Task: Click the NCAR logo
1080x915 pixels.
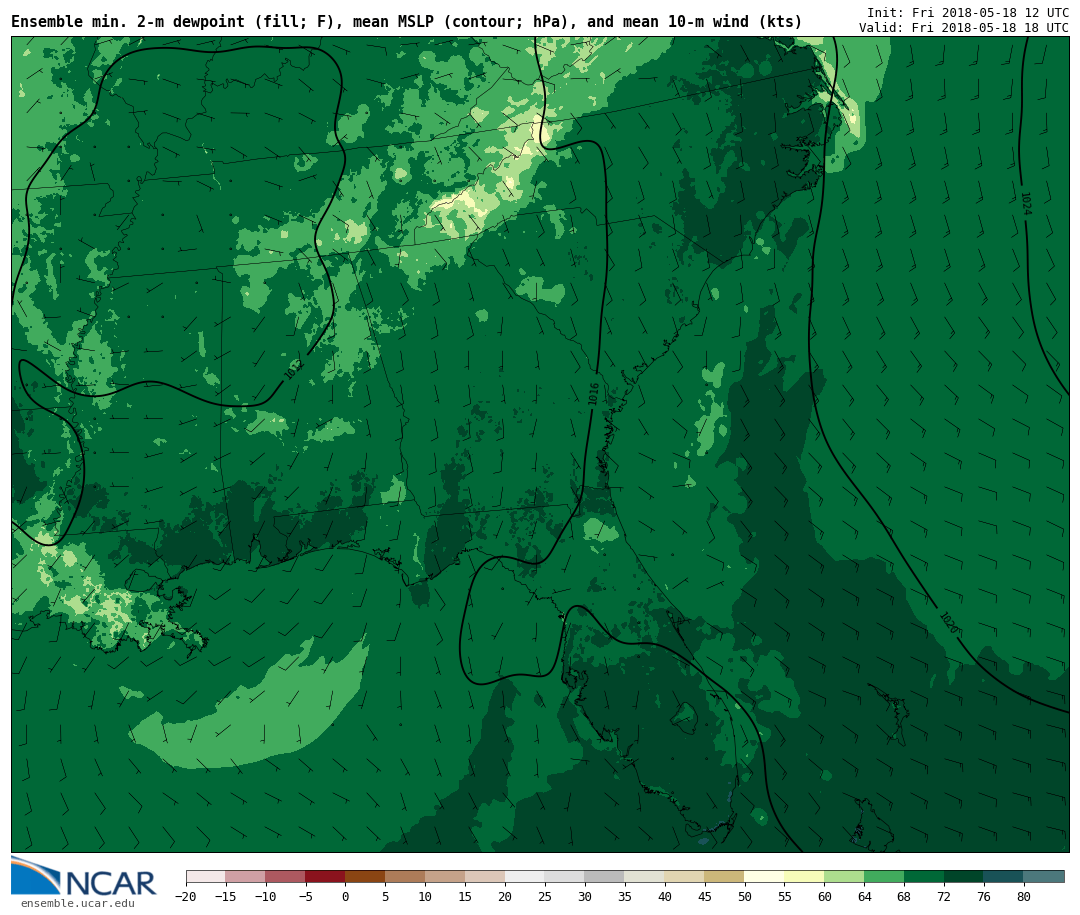Action: coord(84,877)
